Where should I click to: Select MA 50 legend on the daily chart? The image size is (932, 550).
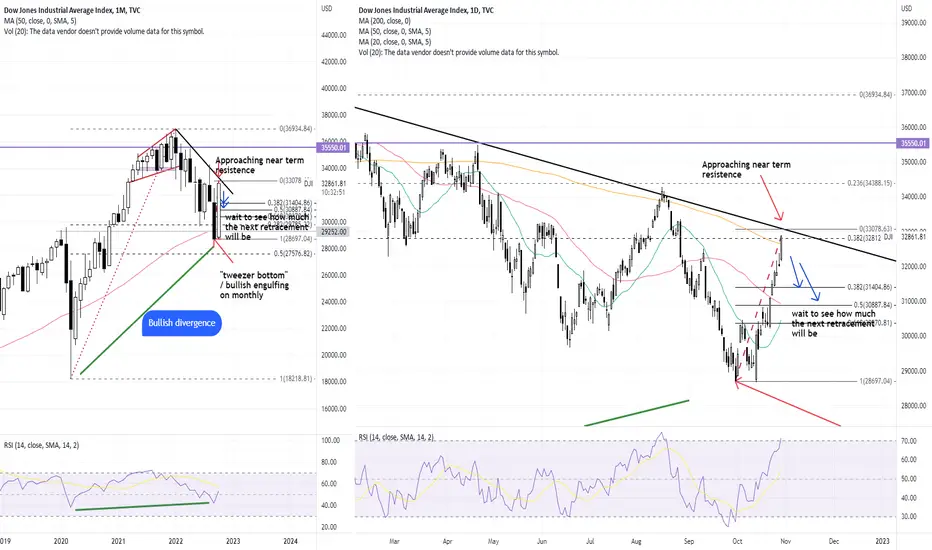pyautogui.click(x=395, y=32)
